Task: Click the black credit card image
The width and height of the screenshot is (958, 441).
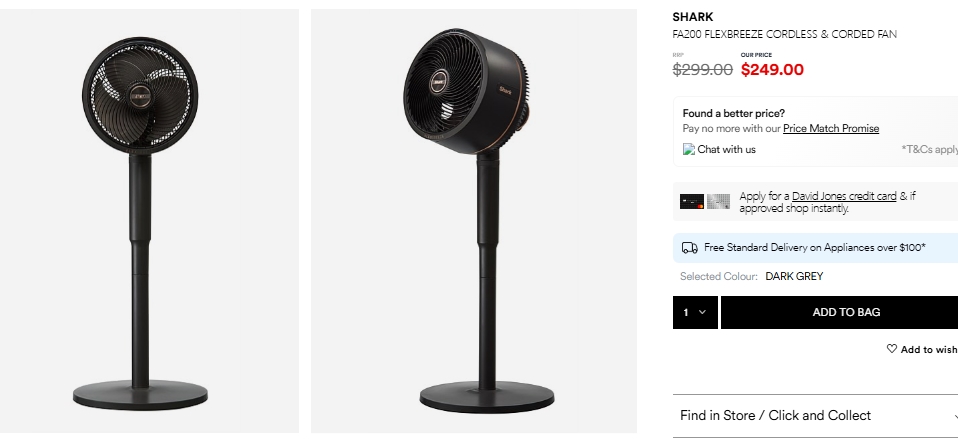Action: coord(692,201)
